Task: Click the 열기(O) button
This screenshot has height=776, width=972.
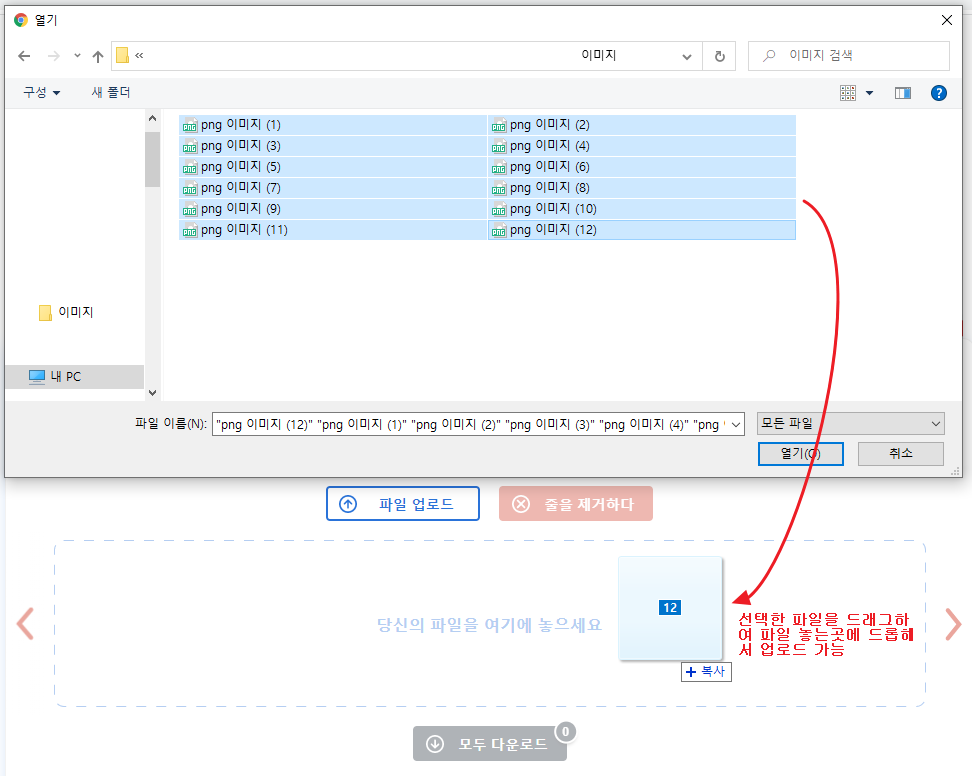Action: point(800,453)
